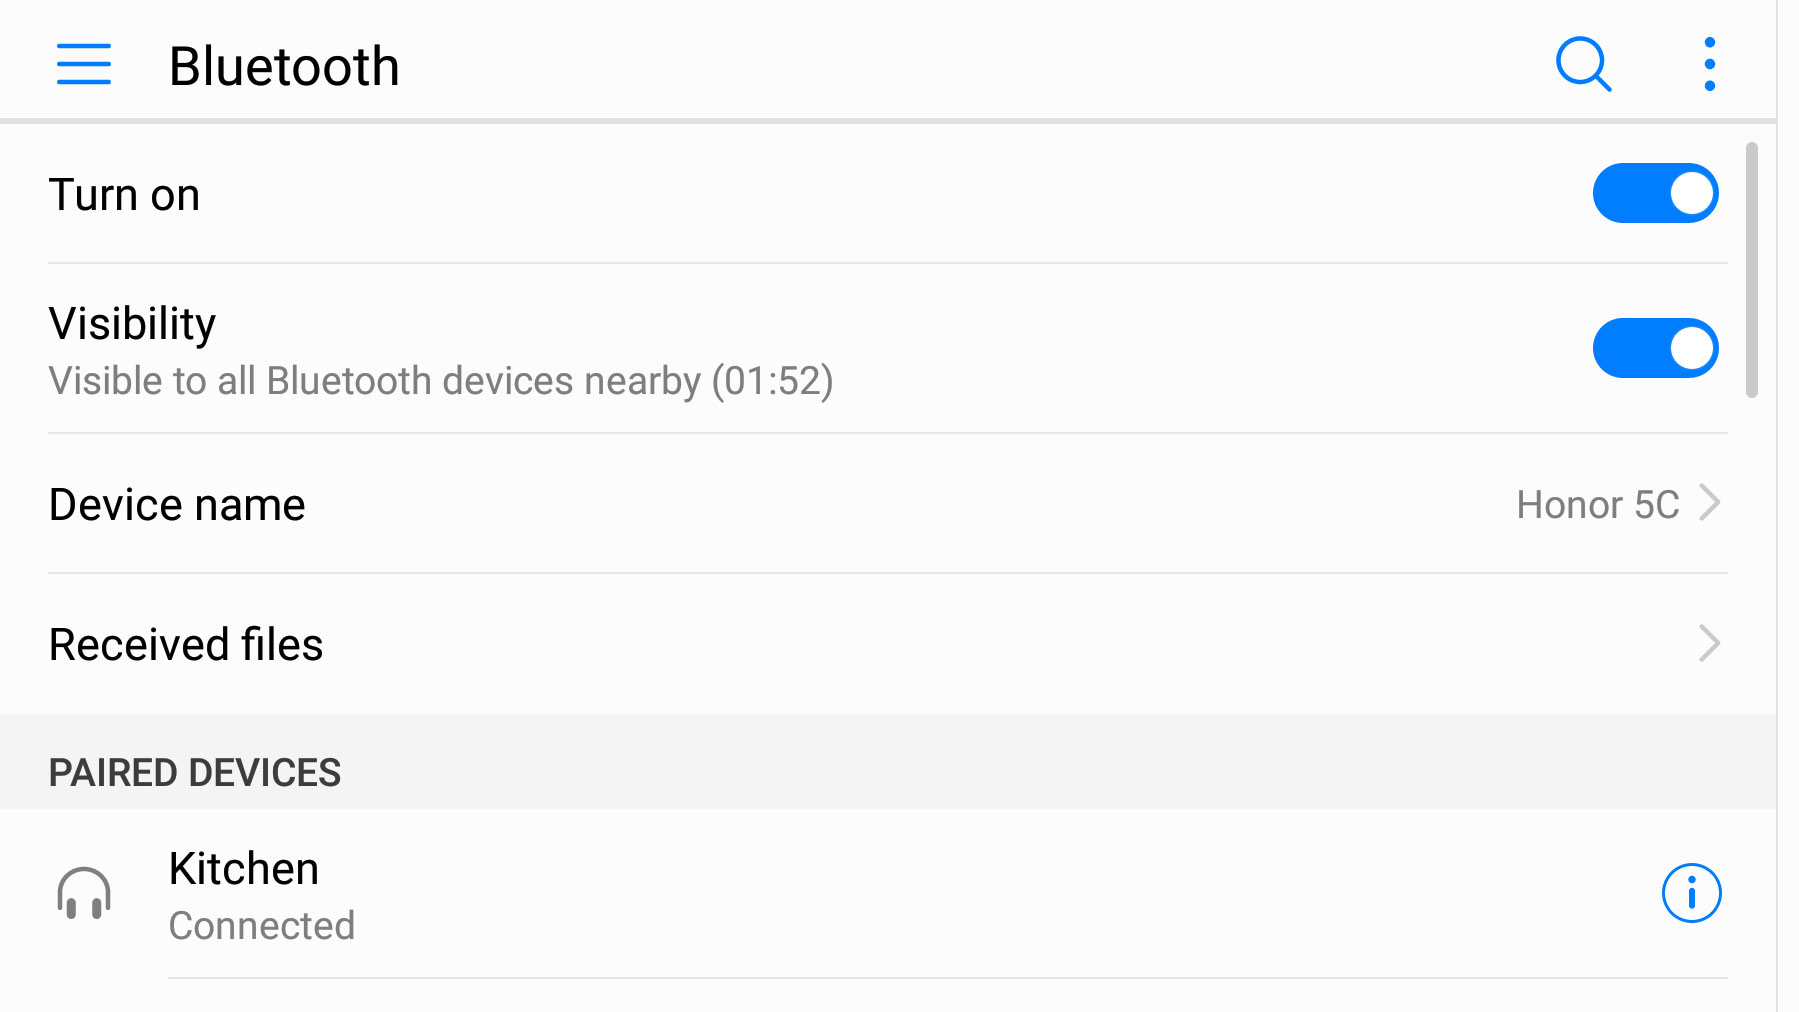The height and width of the screenshot is (1012, 1799).
Task: Click the vertical scrollbar handle
Action: click(1752, 270)
